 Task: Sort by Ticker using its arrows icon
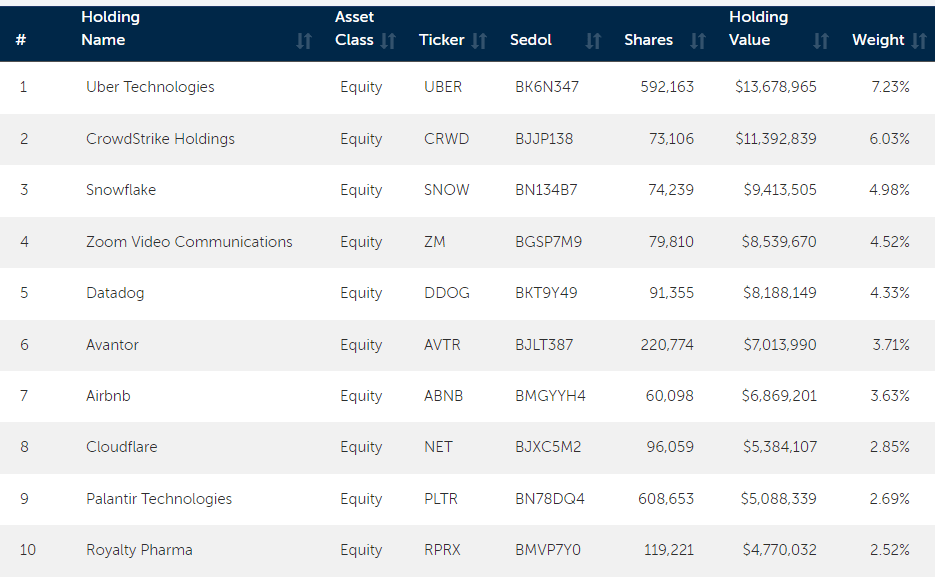479,41
